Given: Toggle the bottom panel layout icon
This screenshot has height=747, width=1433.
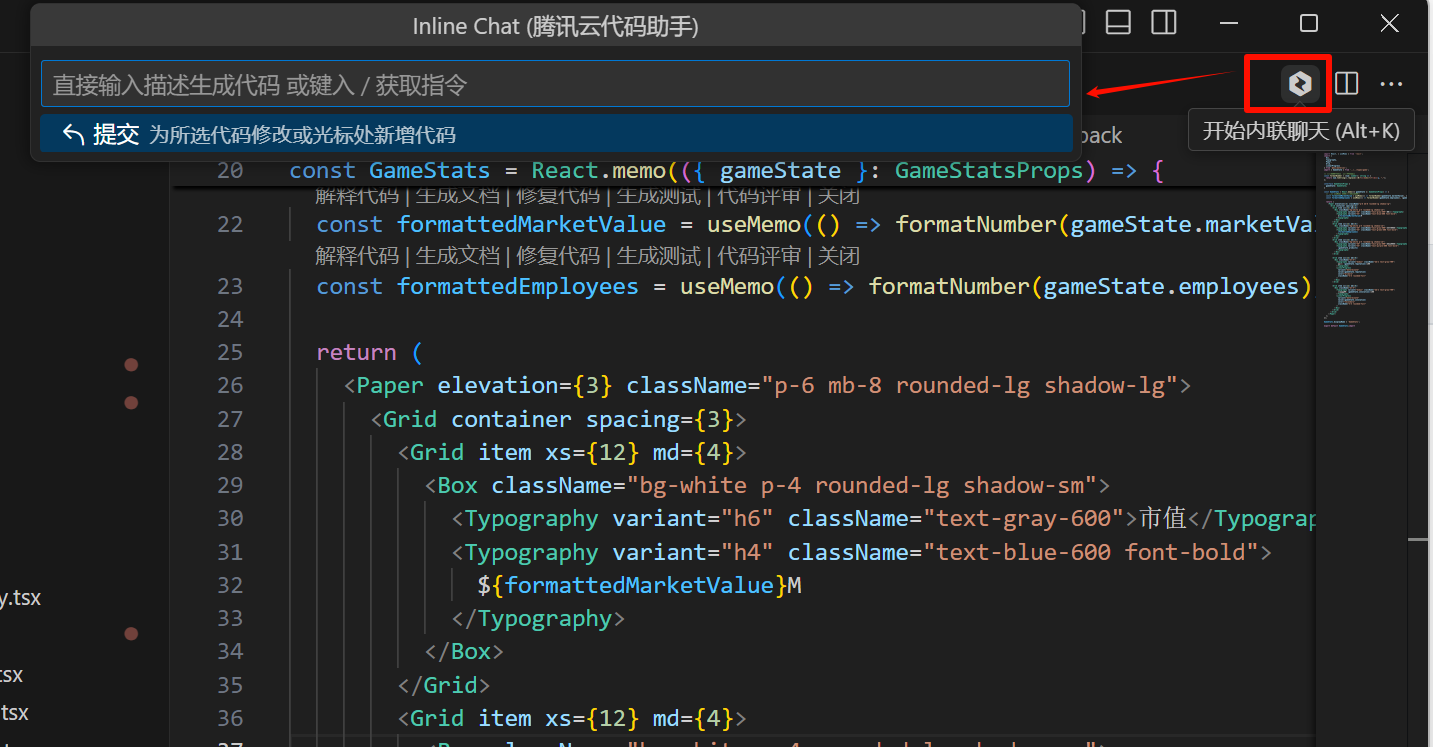Looking at the screenshot, I should click(1118, 22).
